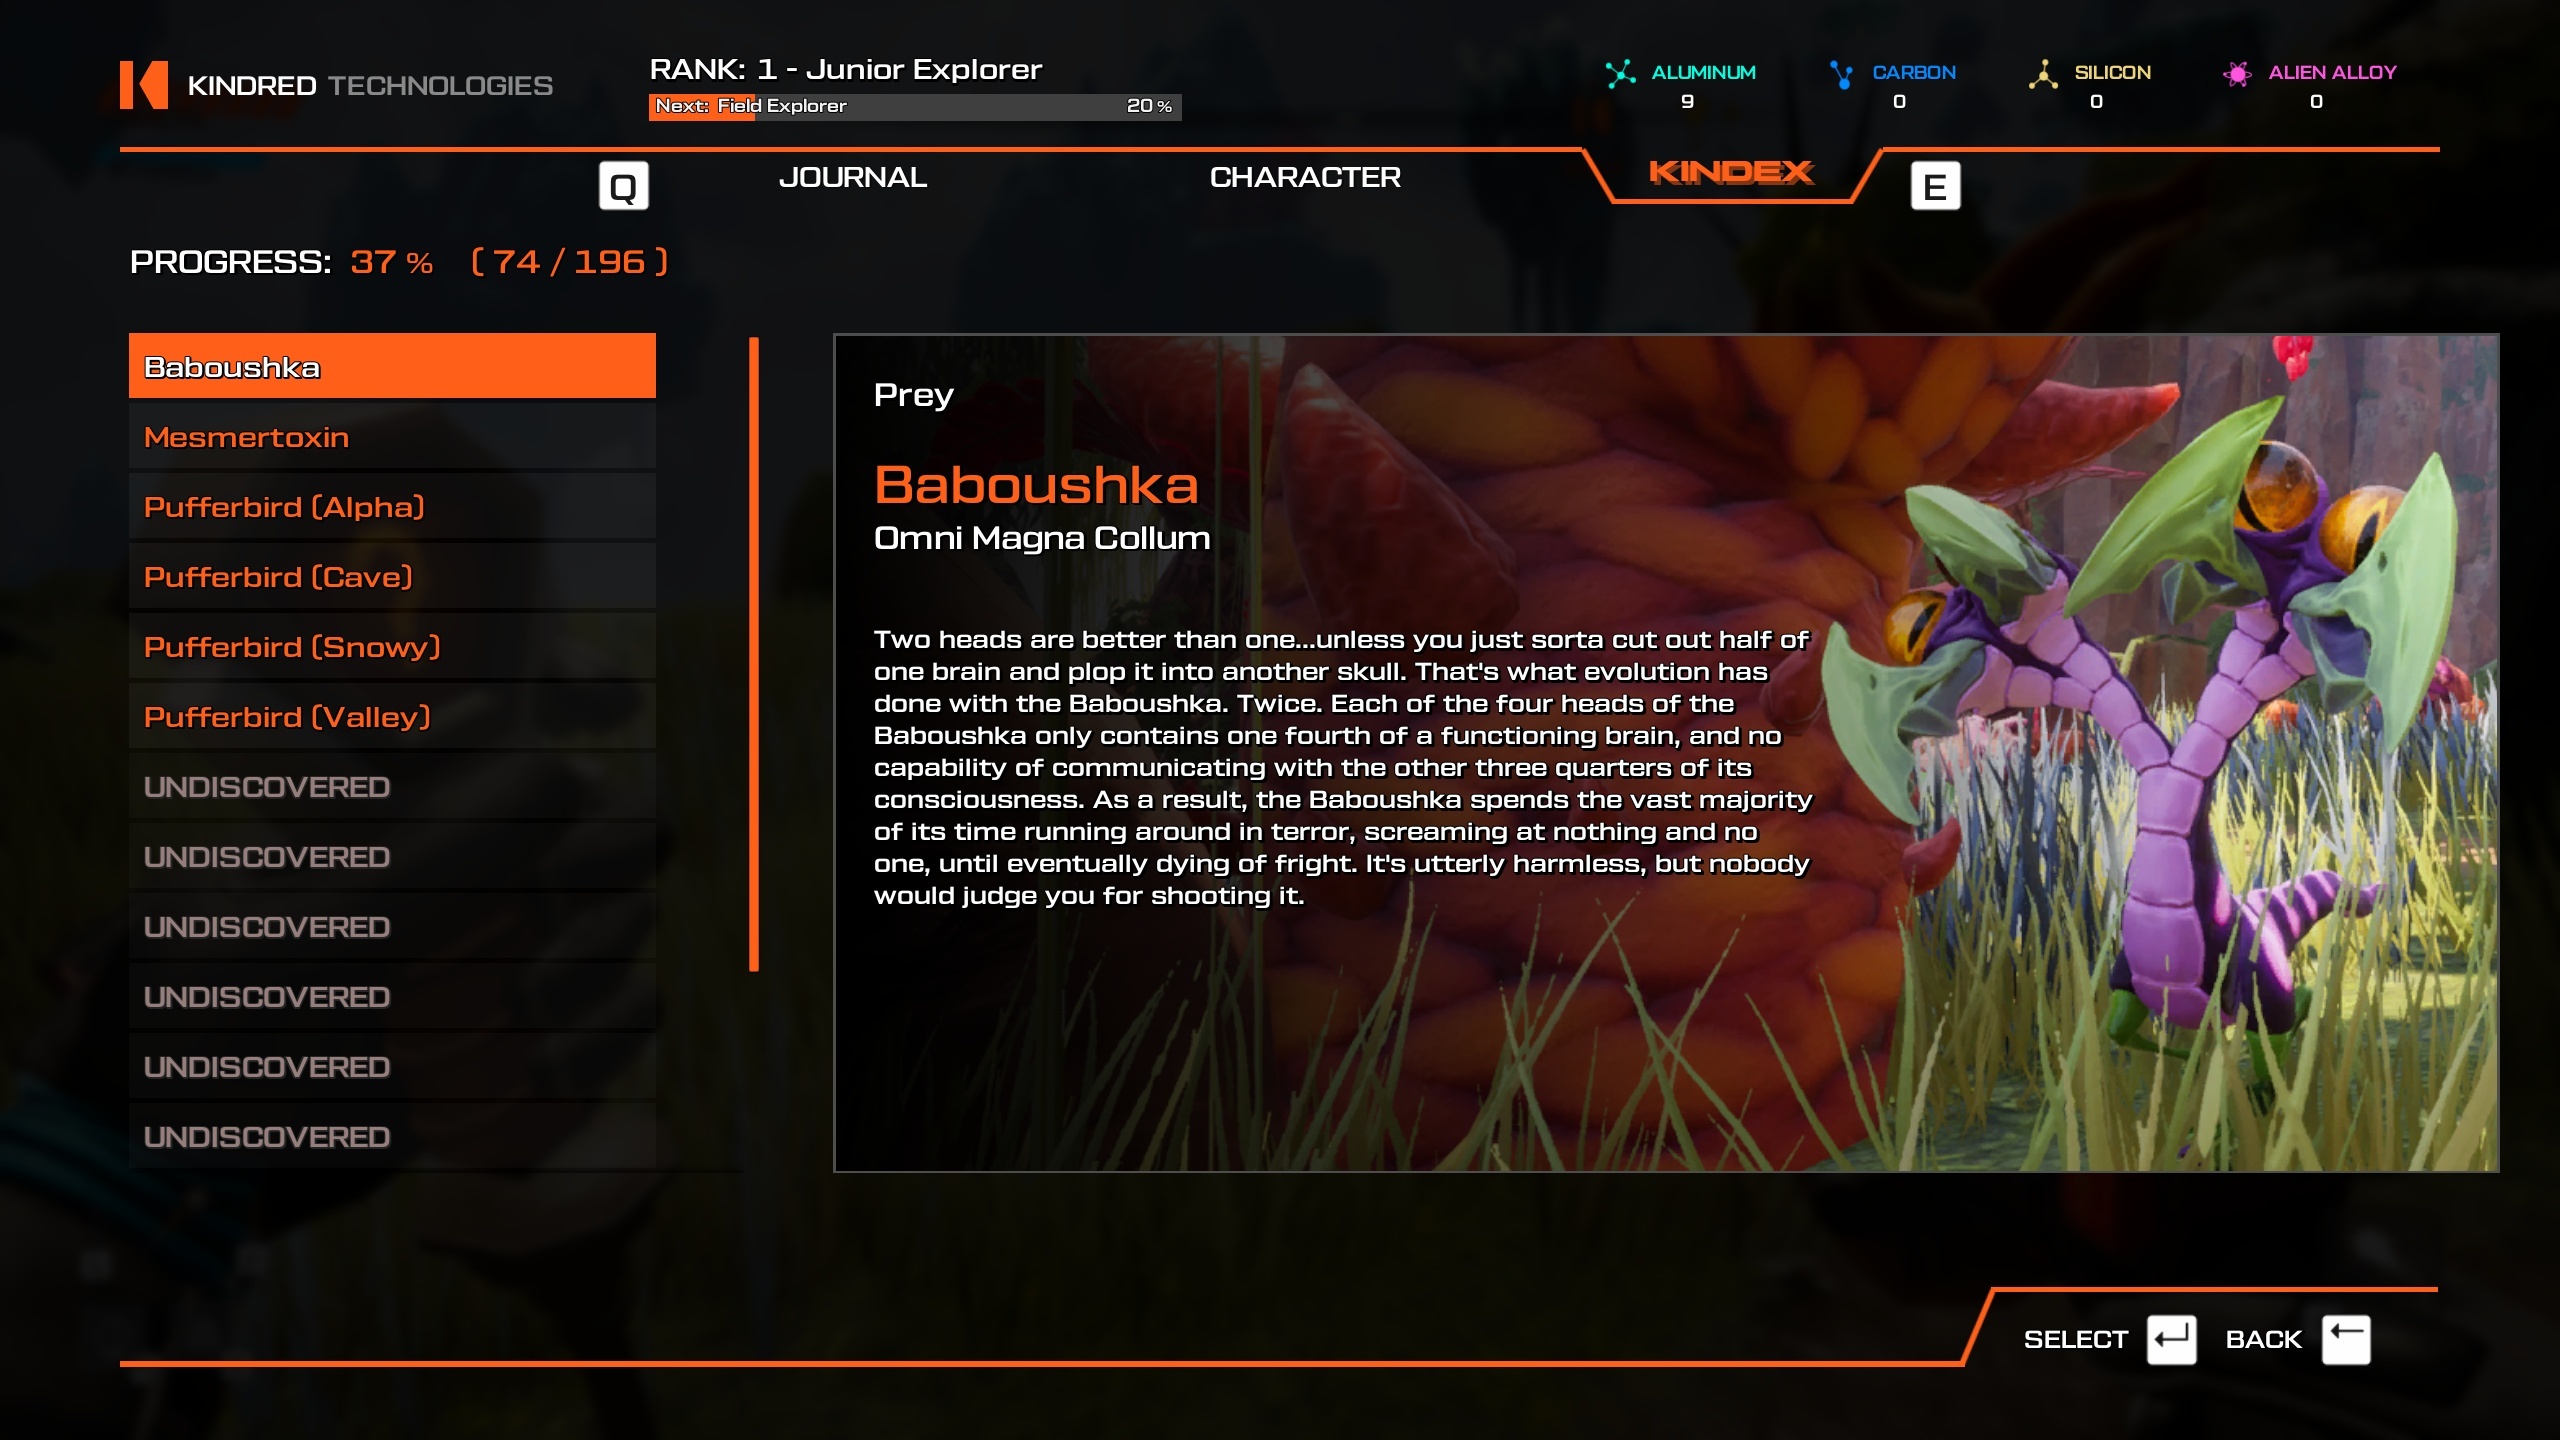Switch to the JOURNAL tab
Image resolution: width=2560 pixels, height=1440 pixels.
coord(853,177)
